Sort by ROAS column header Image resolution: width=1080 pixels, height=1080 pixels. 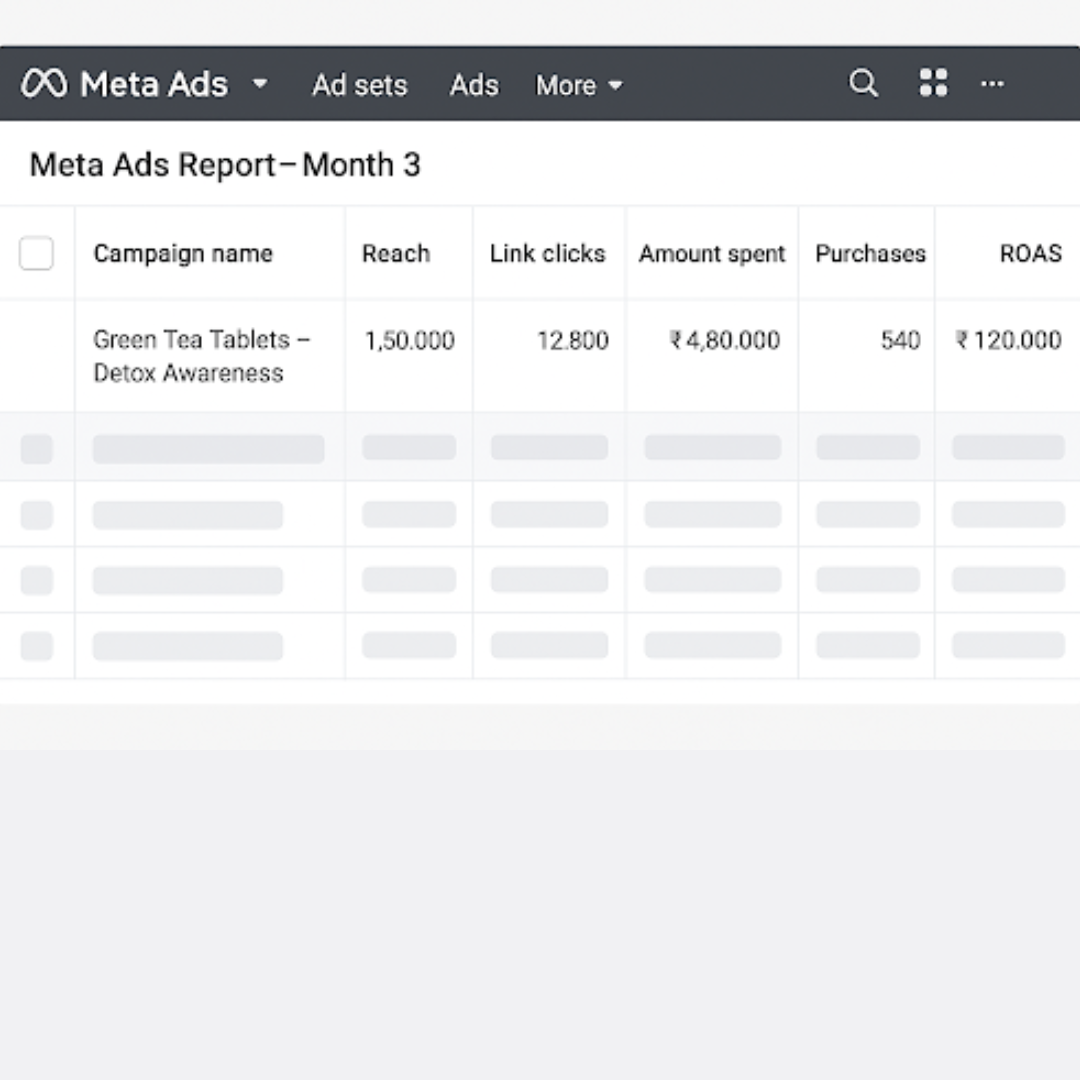pos(1030,253)
